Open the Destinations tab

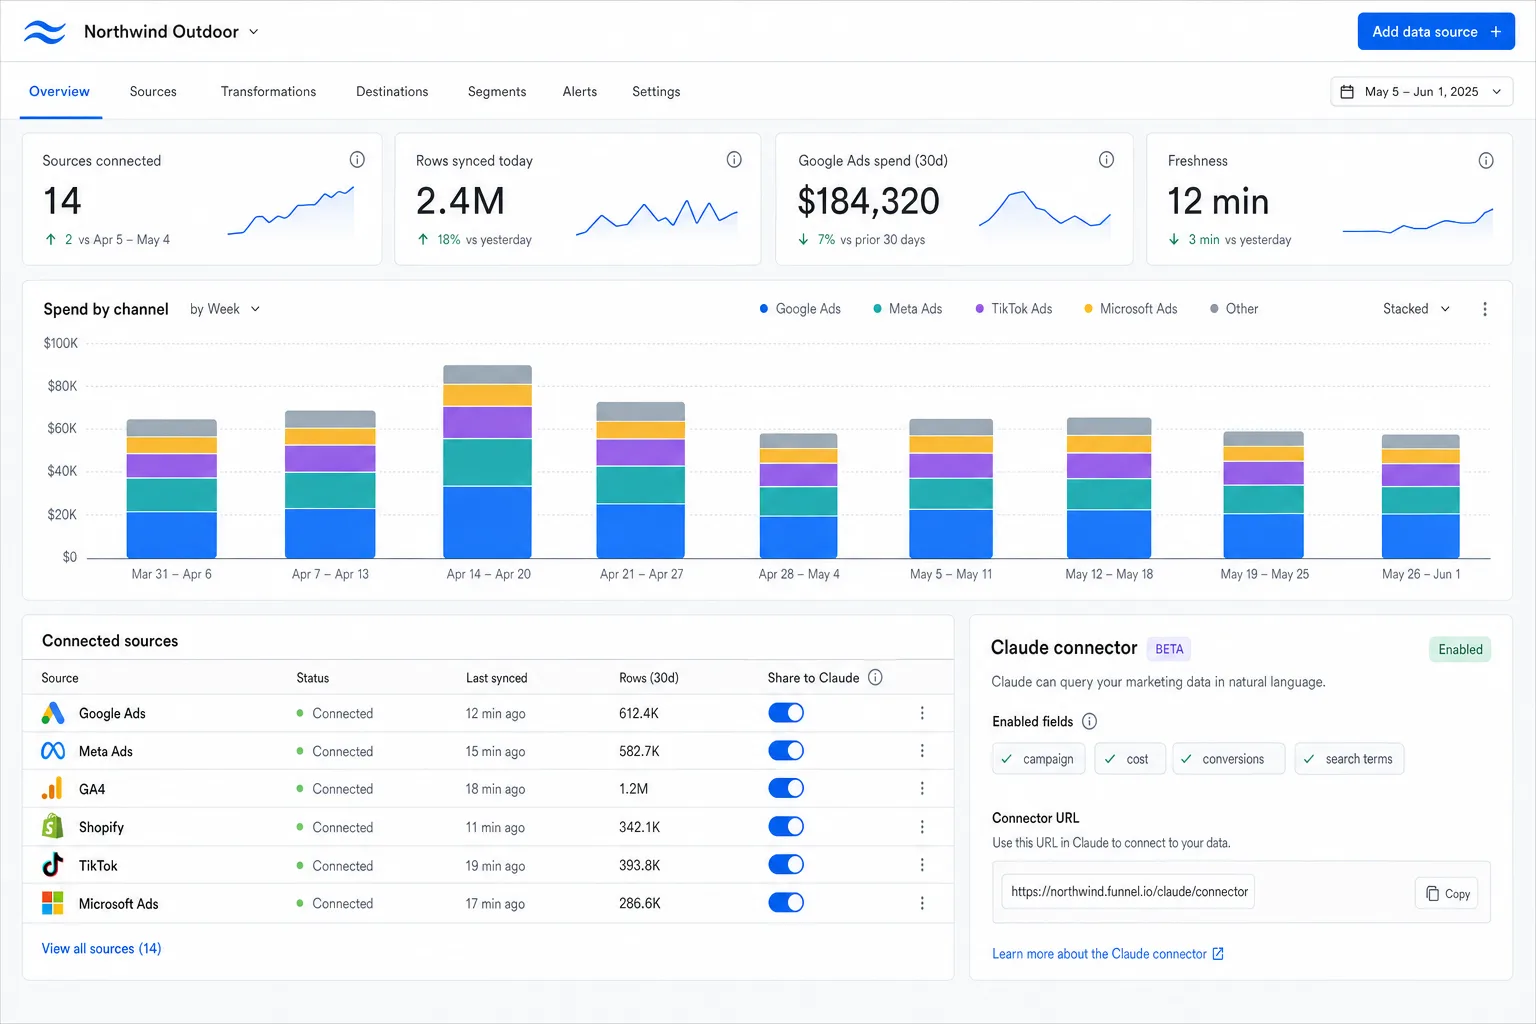[392, 92]
